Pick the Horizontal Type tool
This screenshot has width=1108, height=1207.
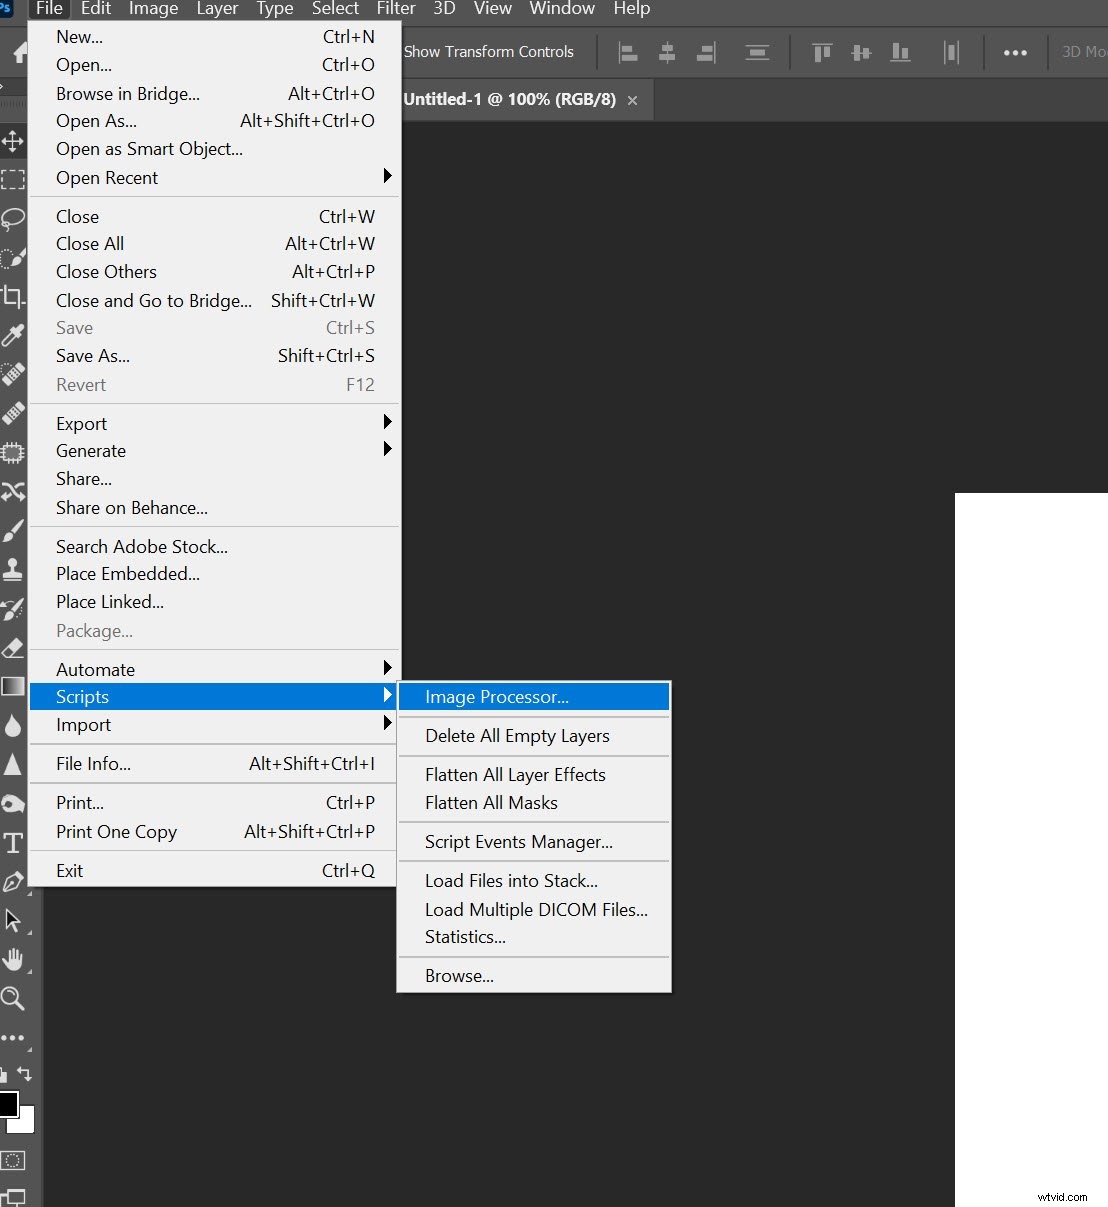tap(14, 843)
